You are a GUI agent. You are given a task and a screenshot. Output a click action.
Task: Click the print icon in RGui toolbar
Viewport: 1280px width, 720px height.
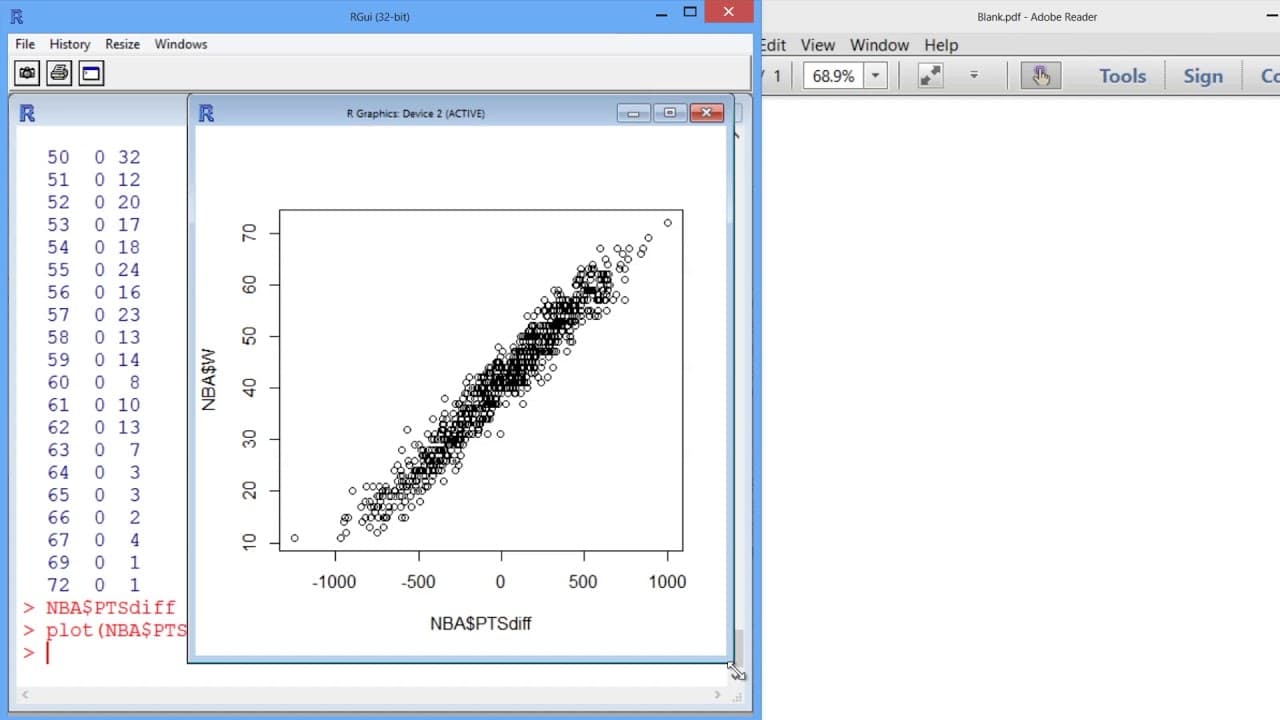click(59, 73)
